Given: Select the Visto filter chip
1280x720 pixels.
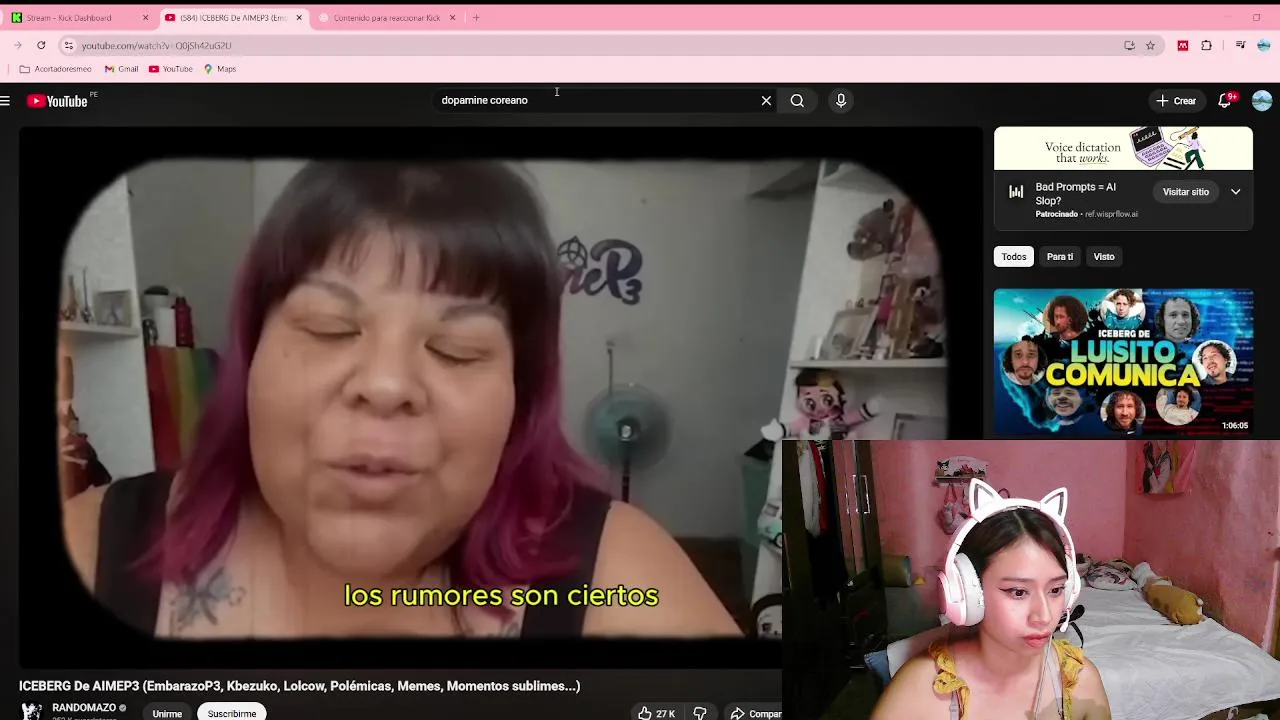Looking at the screenshot, I should click(1104, 257).
